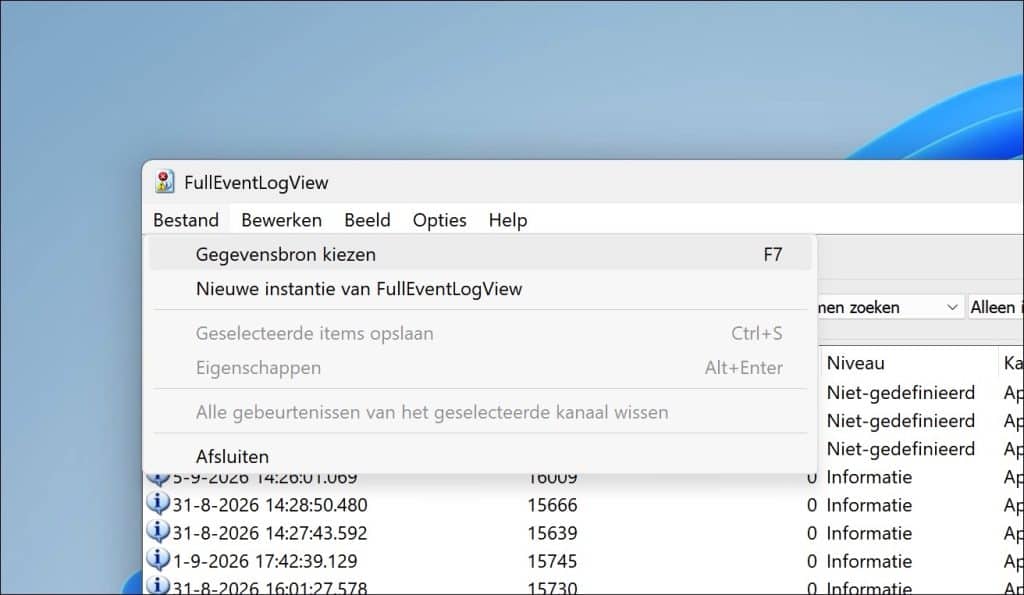Viewport: 1024px width, 595px height.
Task: Click record ID 15666
Action: (552, 505)
